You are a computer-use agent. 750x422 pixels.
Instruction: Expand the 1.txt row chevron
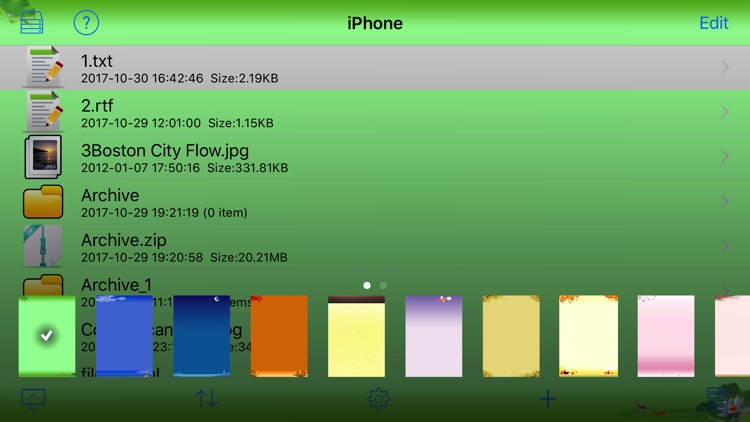tap(725, 67)
